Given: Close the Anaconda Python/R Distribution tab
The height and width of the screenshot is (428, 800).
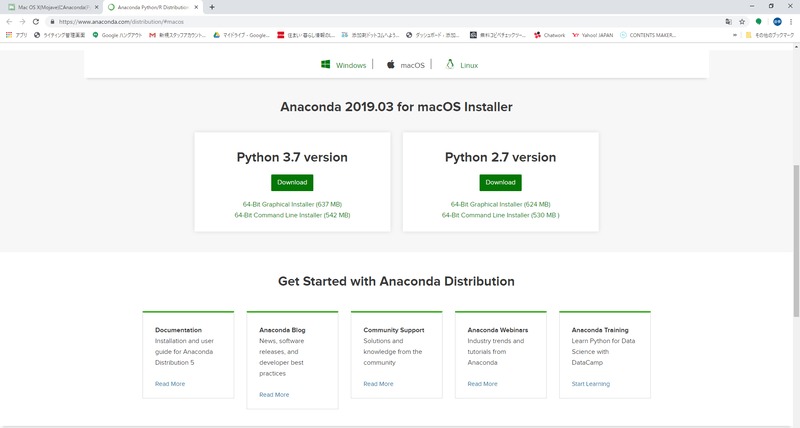Looking at the screenshot, I should pyautogui.click(x=196, y=7).
